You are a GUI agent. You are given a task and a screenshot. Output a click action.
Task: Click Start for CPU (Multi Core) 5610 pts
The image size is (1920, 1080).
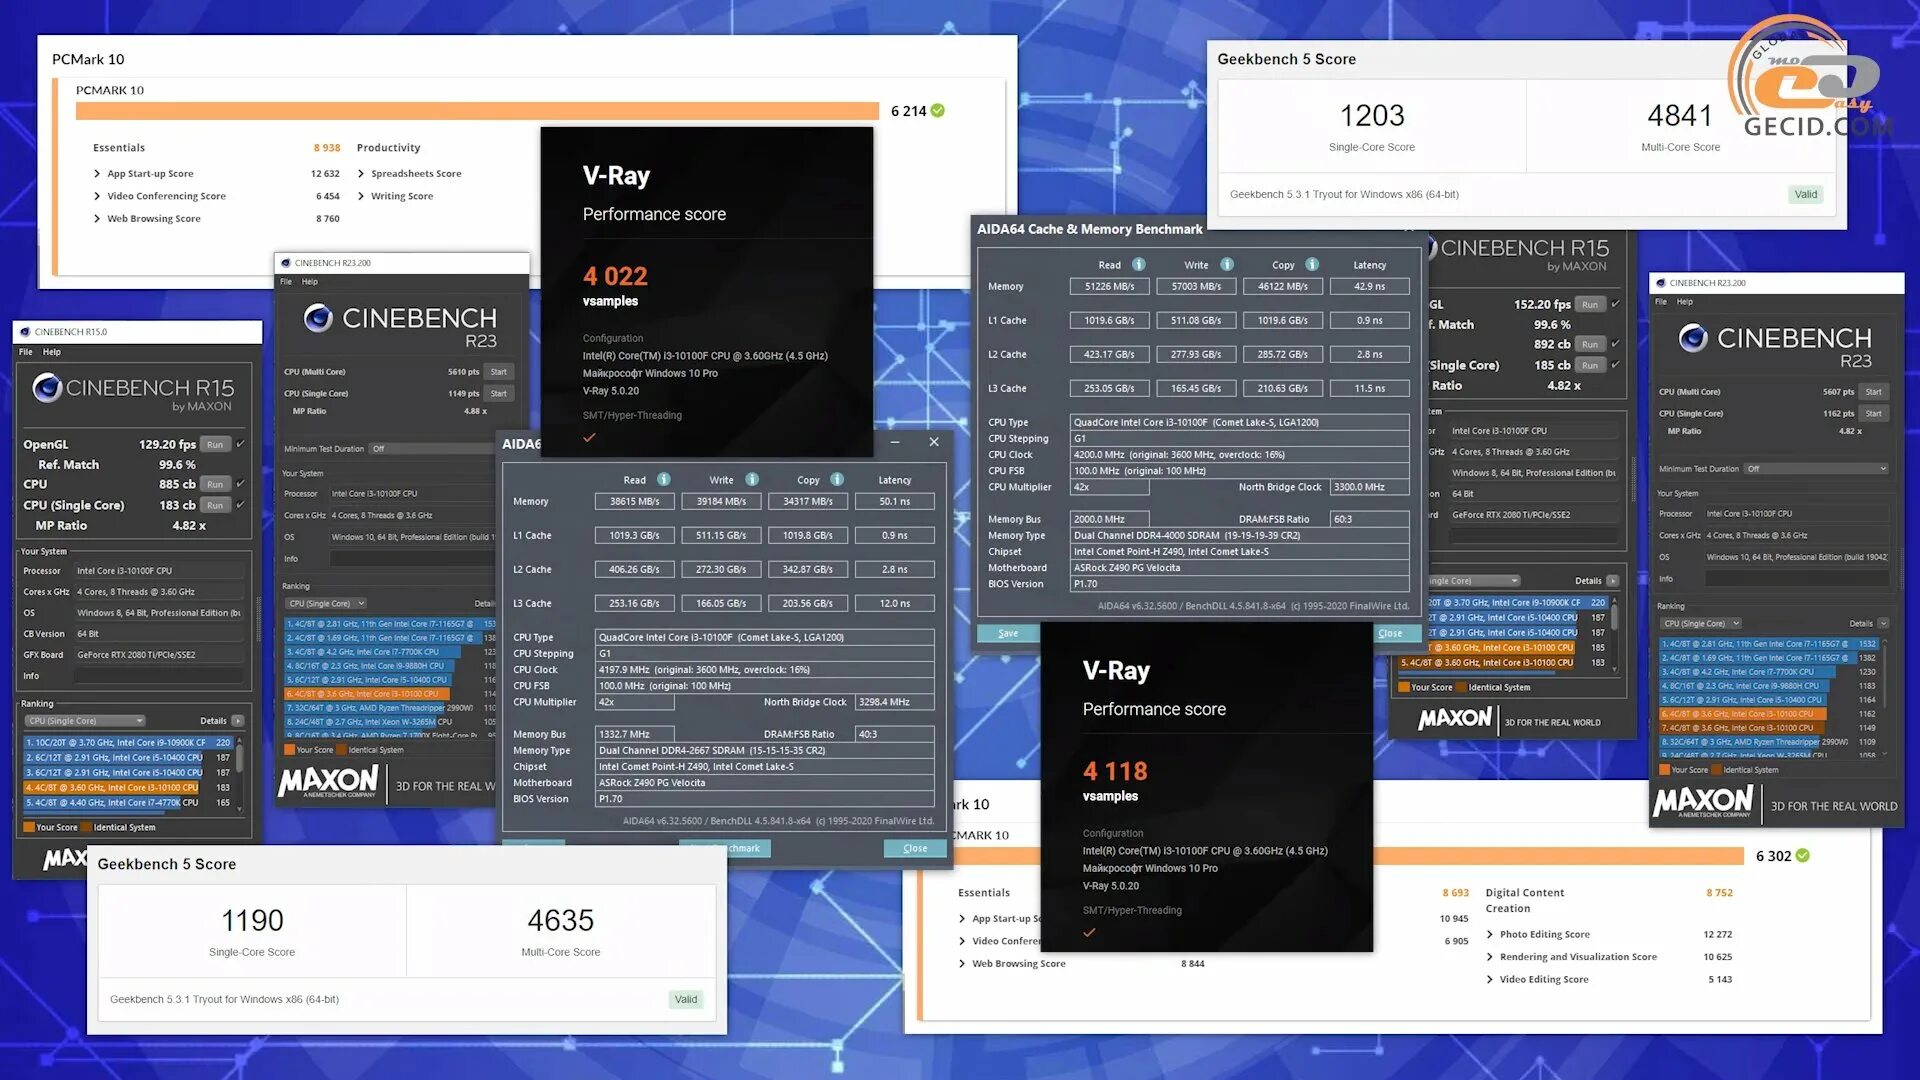click(499, 372)
